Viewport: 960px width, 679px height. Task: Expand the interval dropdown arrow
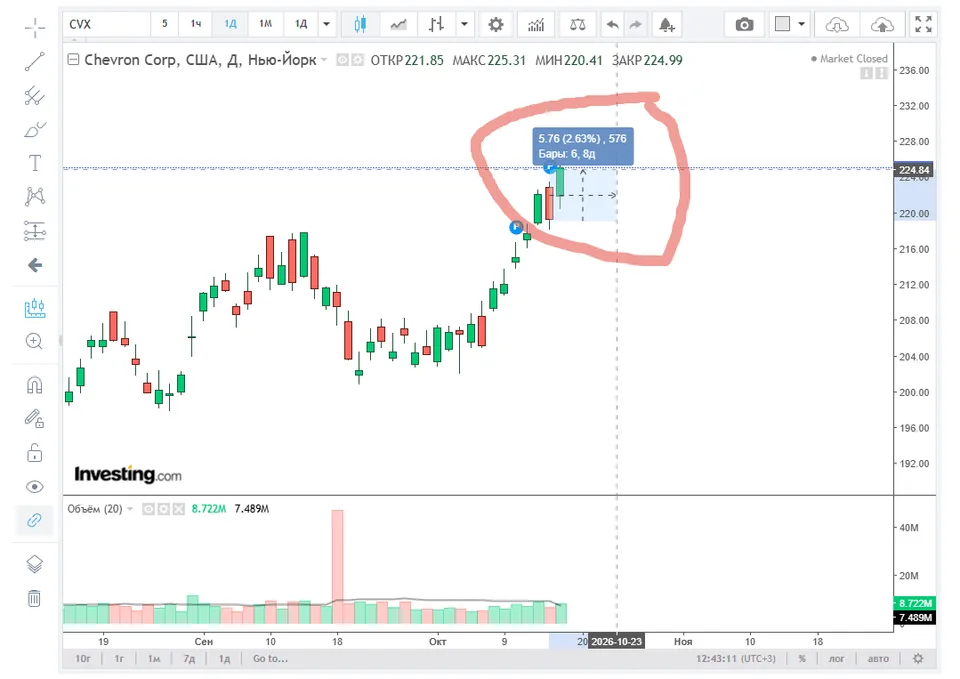[x=326, y=24]
